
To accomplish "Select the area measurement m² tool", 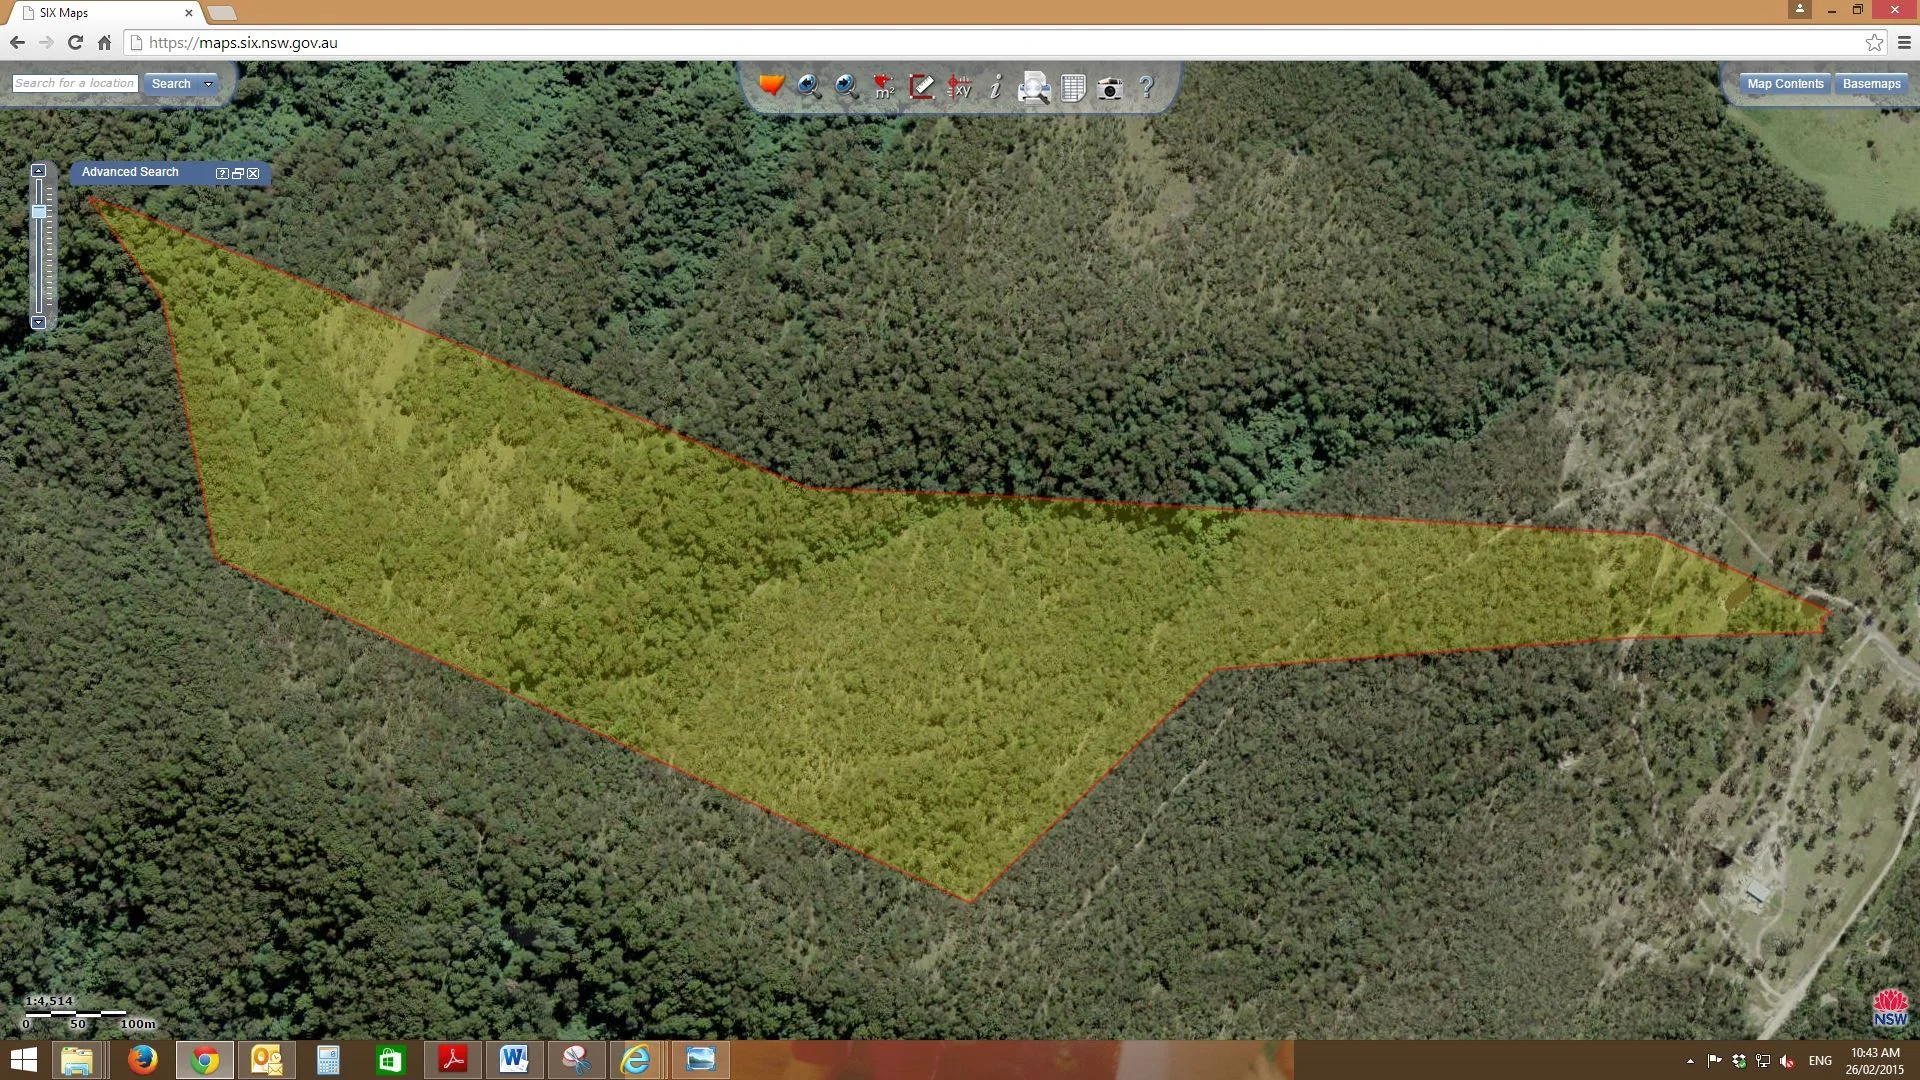I will point(883,87).
